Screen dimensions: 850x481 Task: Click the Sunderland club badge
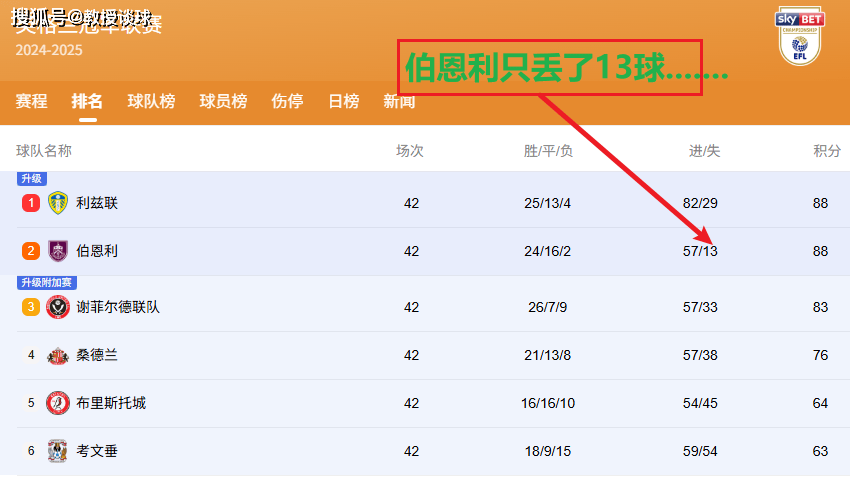click(x=58, y=355)
